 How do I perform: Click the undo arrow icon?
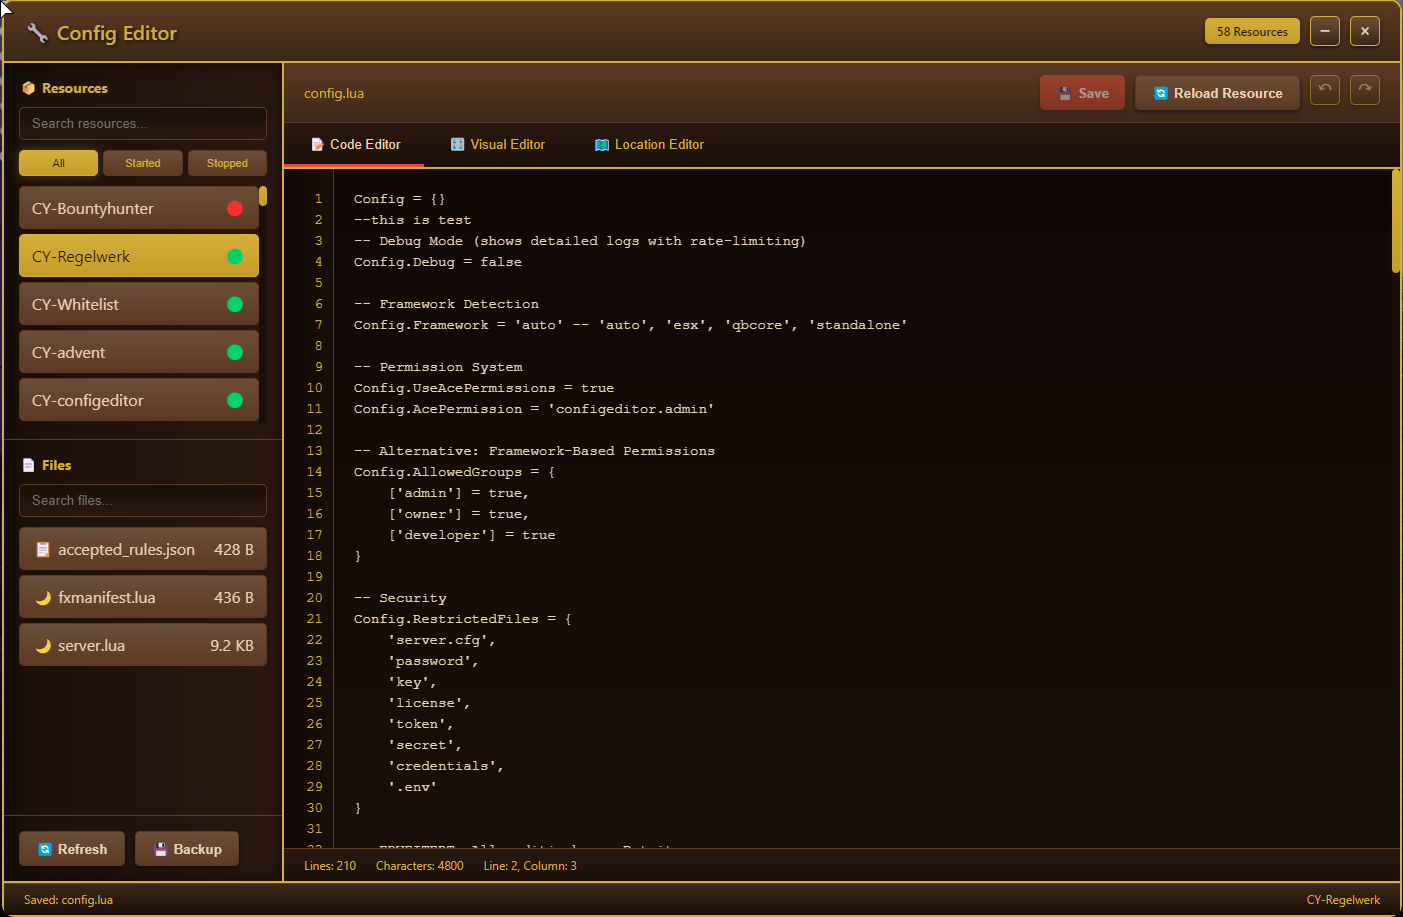(x=1325, y=90)
